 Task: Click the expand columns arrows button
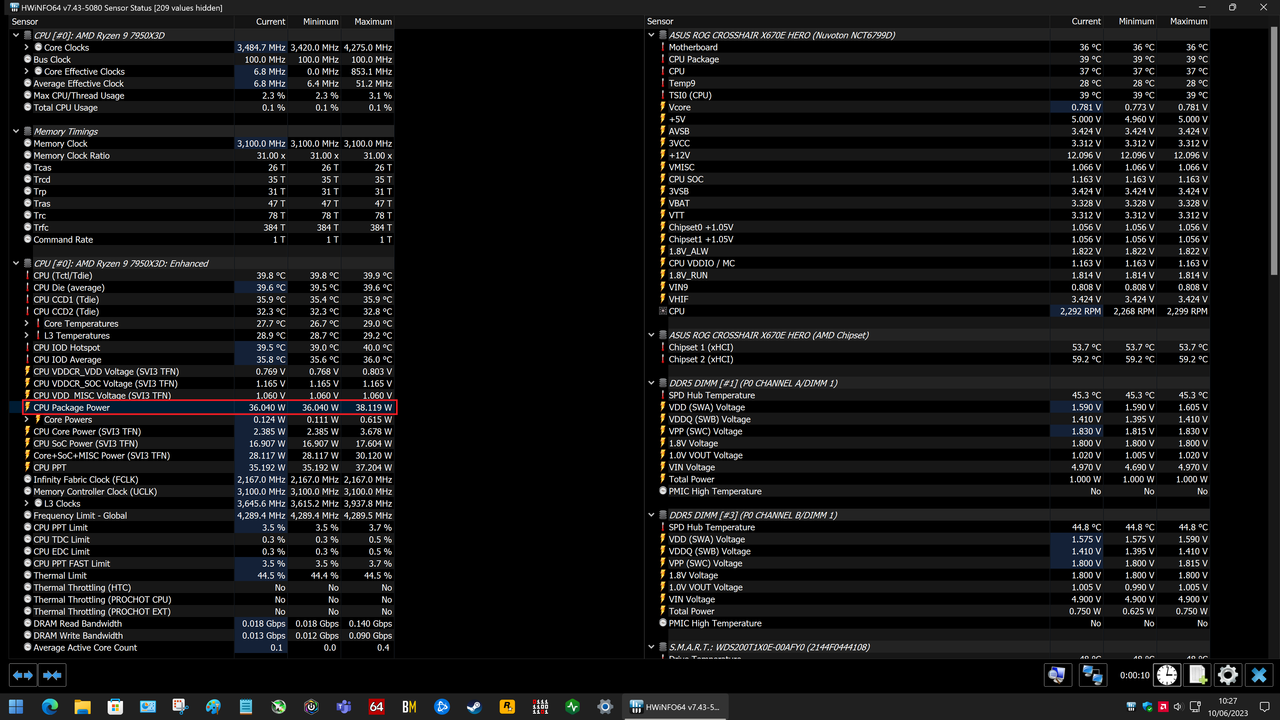[x=22, y=675]
